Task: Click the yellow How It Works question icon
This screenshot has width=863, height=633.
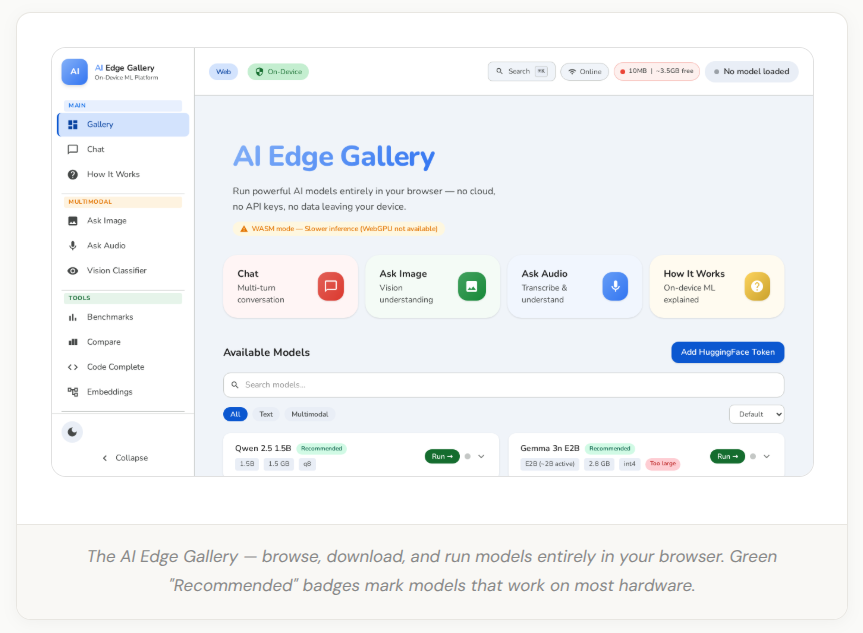Action: point(757,286)
